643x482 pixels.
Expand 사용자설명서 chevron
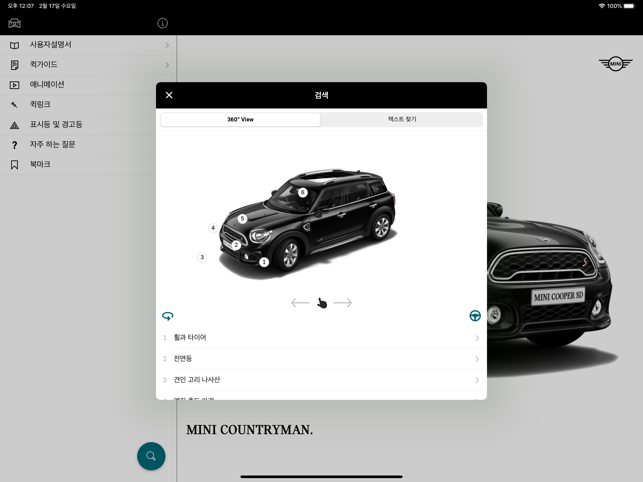click(x=167, y=45)
